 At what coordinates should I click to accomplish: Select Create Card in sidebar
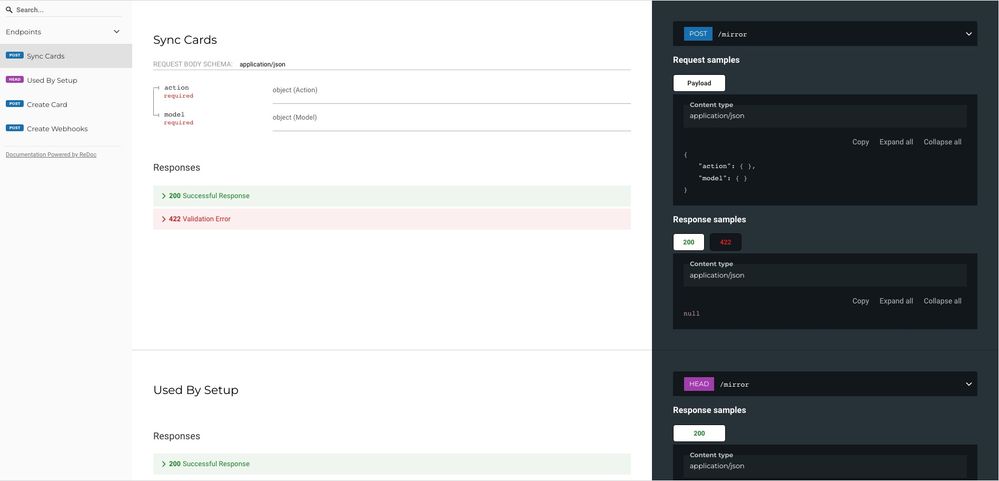point(66,104)
